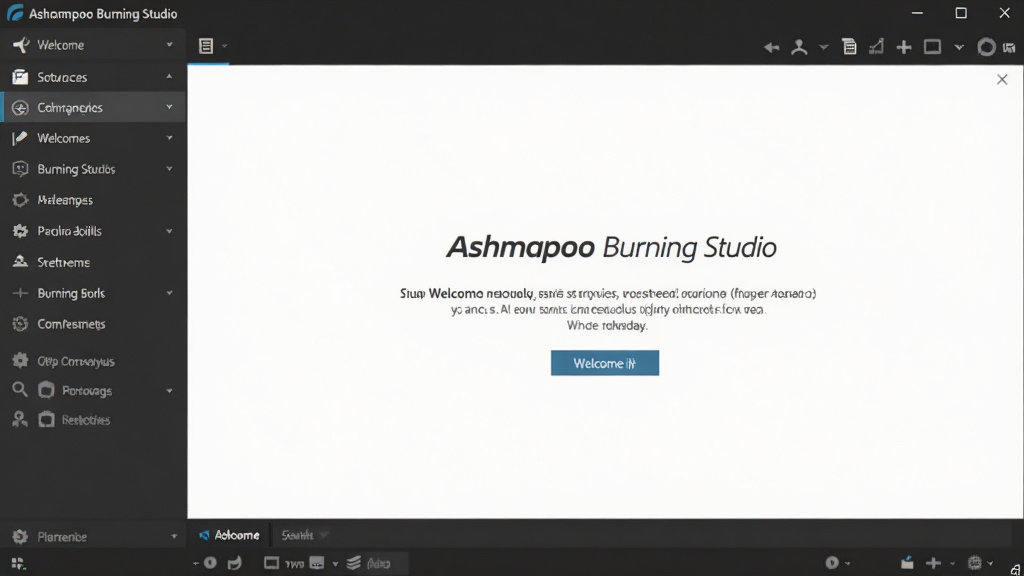Image resolution: width=1024 pixels, height=576 pixels.
Task: Expand the Welcome sidebar chevron
Action: [x=169, y=45]
